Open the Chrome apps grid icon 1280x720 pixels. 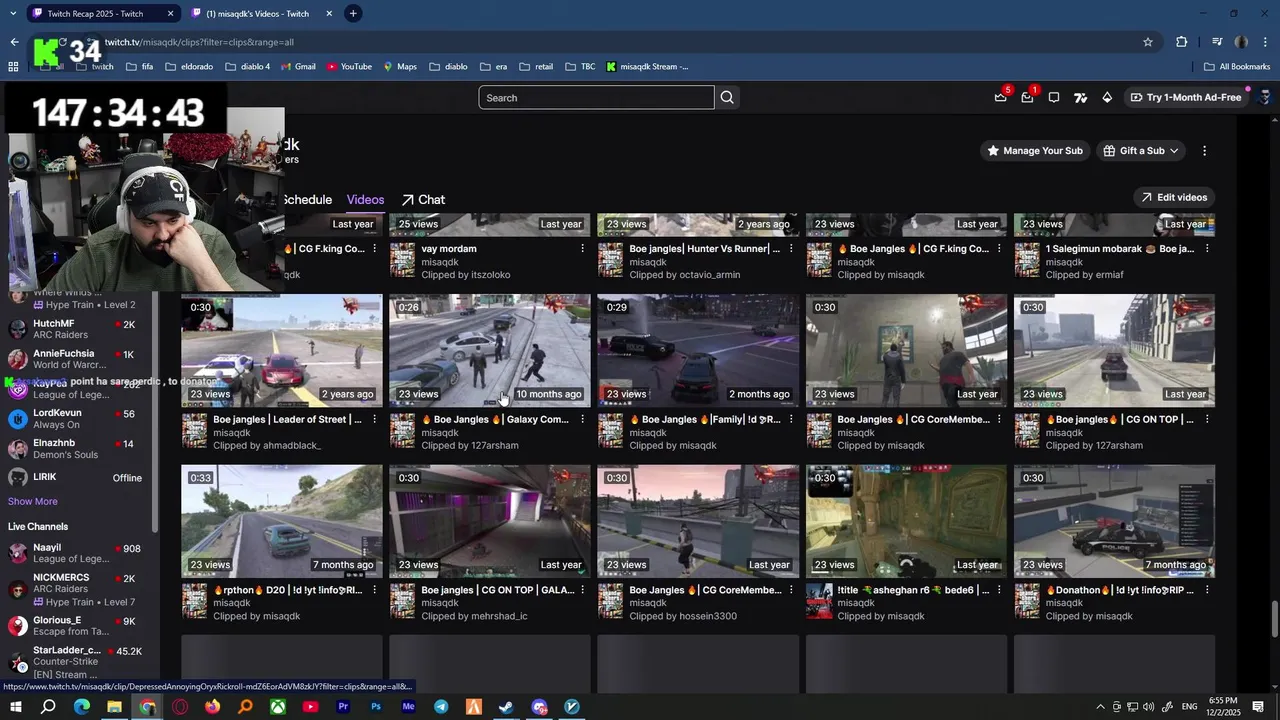(13, 67)
